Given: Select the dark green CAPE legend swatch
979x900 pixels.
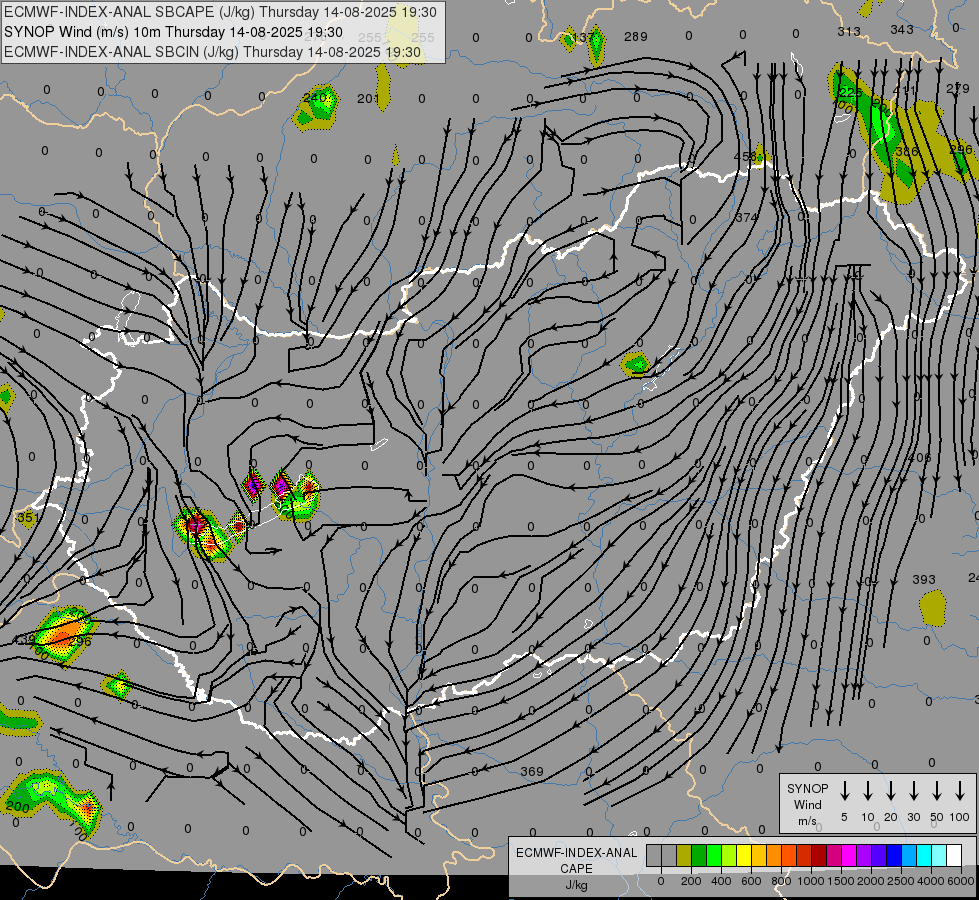Looking at the screenshot, I should pyautogui.click(x=699, y=855).
